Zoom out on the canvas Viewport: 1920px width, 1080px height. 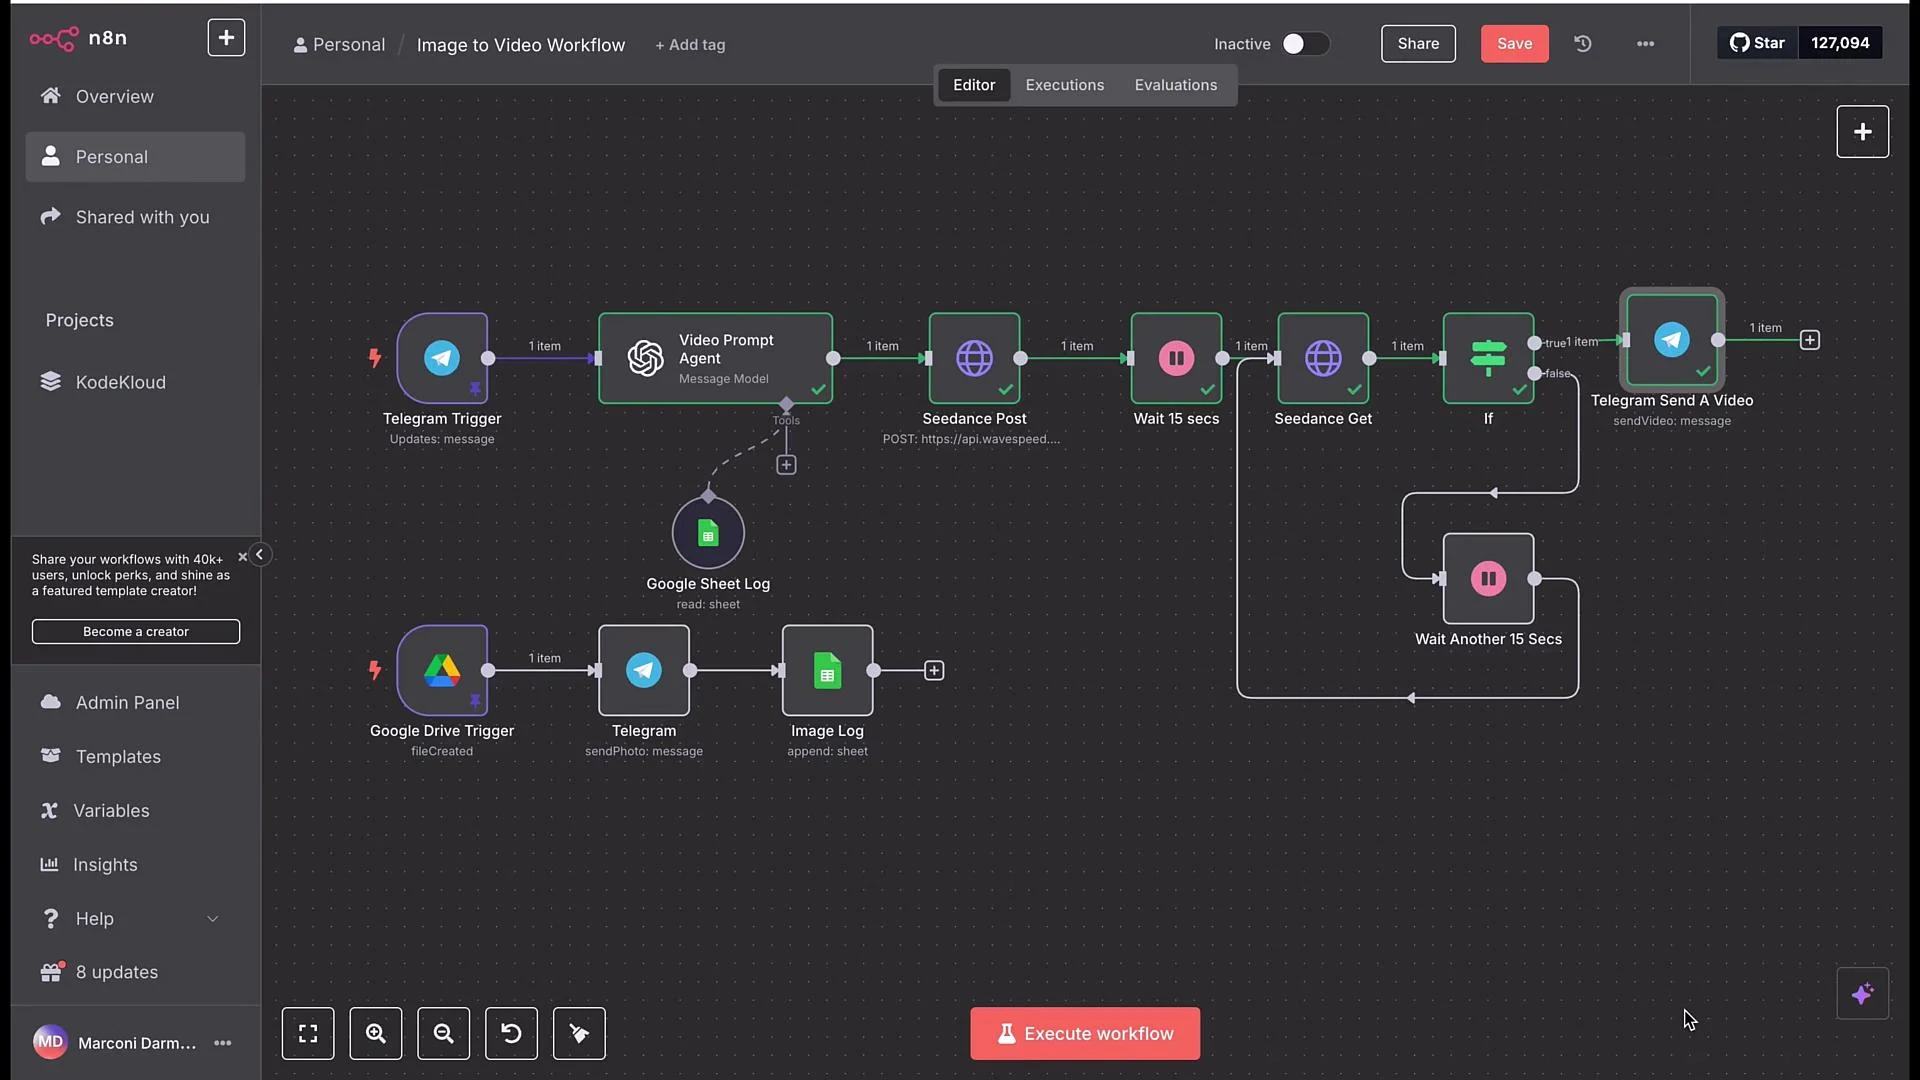443,1033
